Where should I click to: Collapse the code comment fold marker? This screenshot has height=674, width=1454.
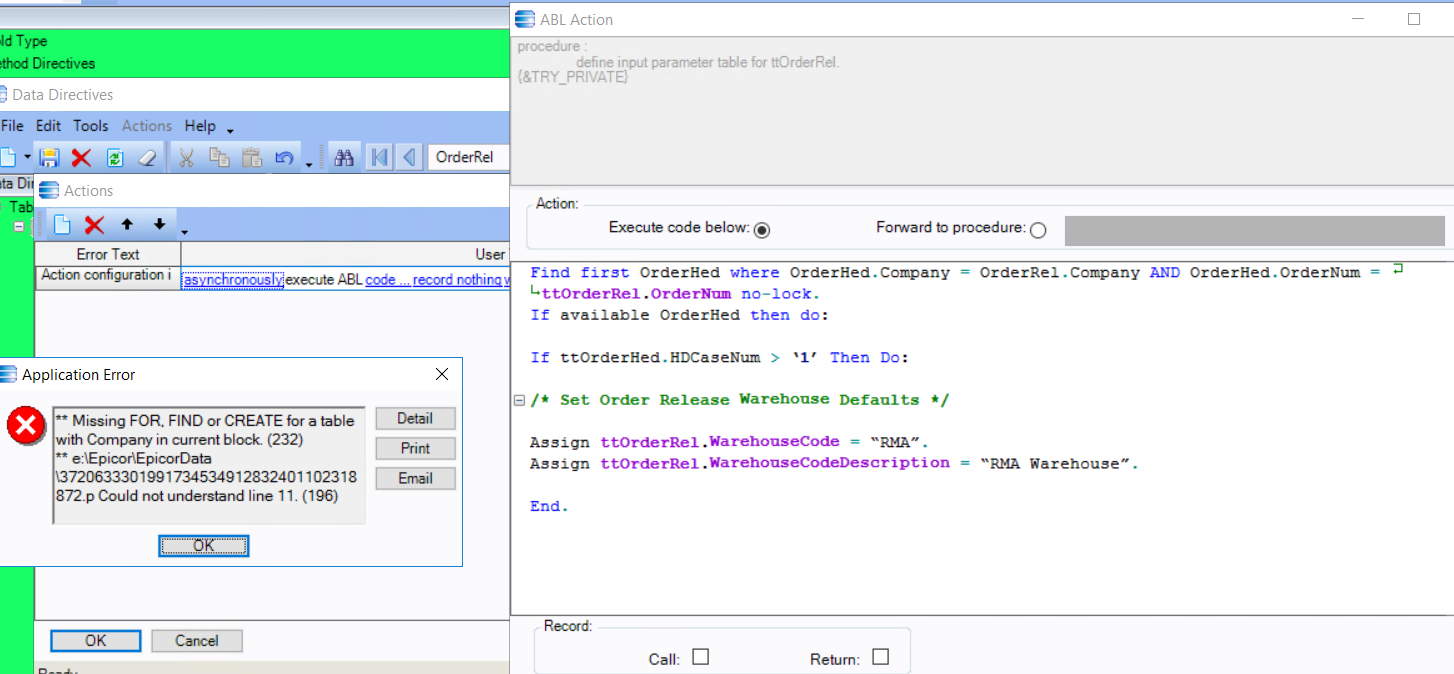(519, 400)
